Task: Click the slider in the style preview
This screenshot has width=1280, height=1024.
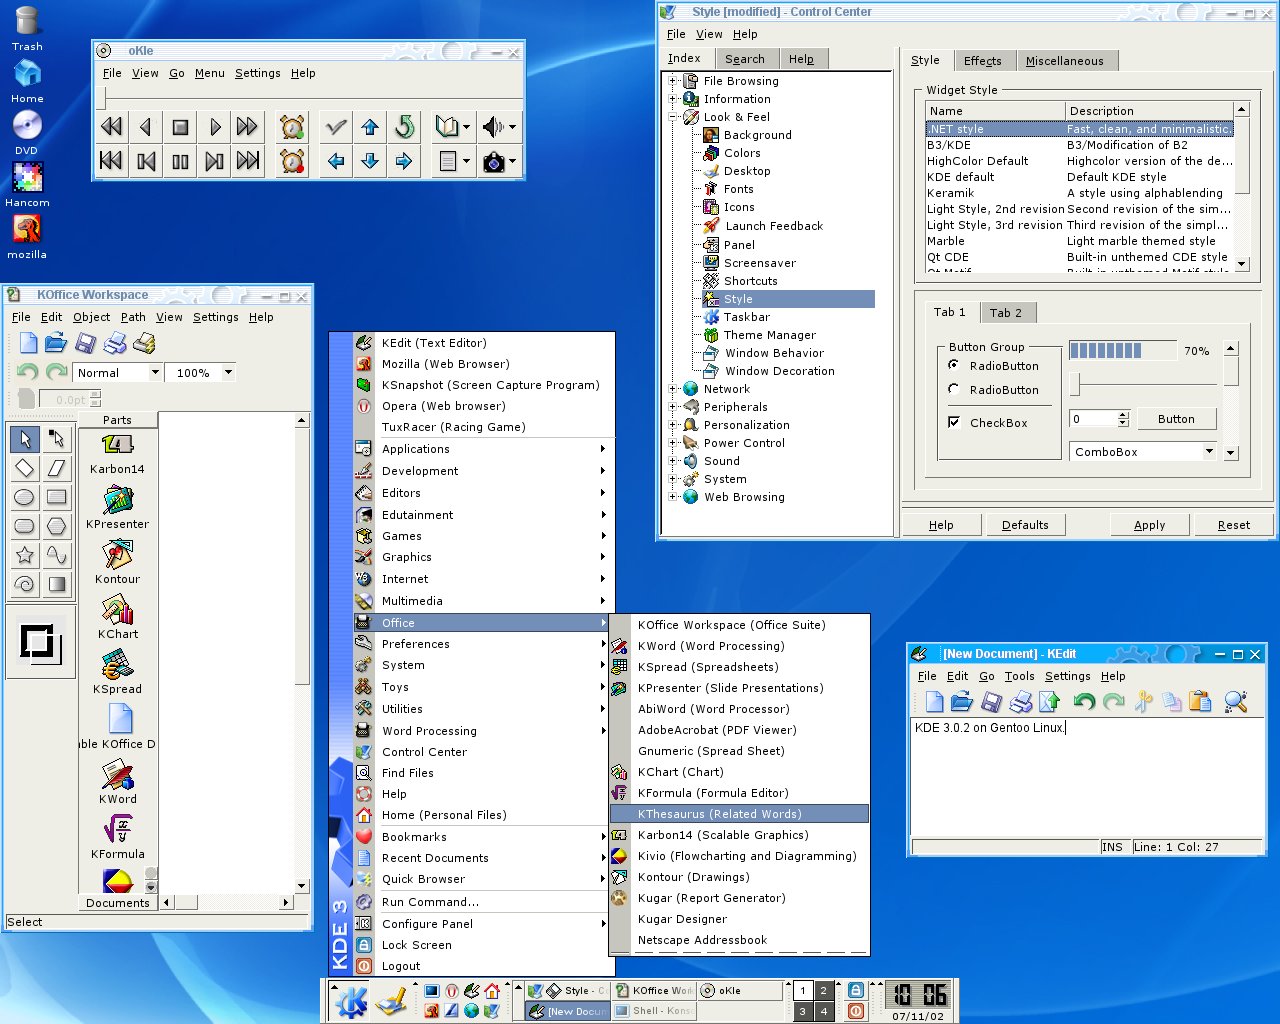Action: tap(1076, 384)
